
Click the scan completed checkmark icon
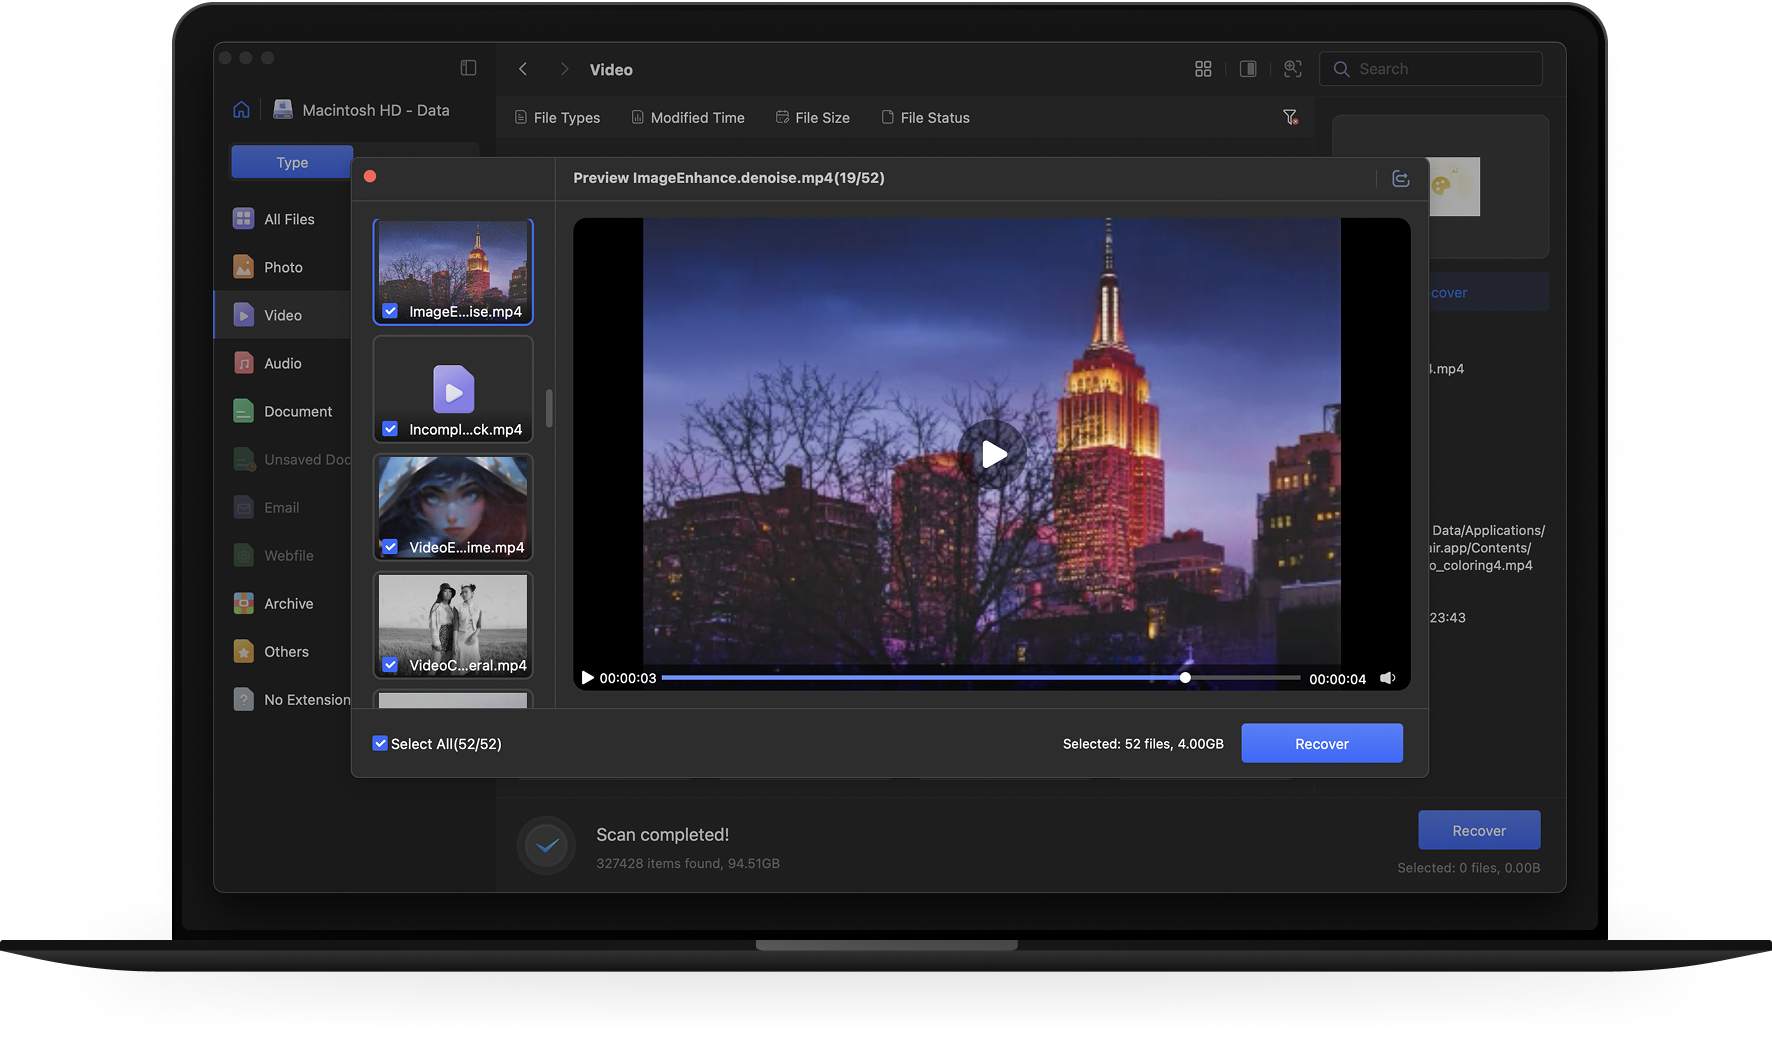(546, 846)
